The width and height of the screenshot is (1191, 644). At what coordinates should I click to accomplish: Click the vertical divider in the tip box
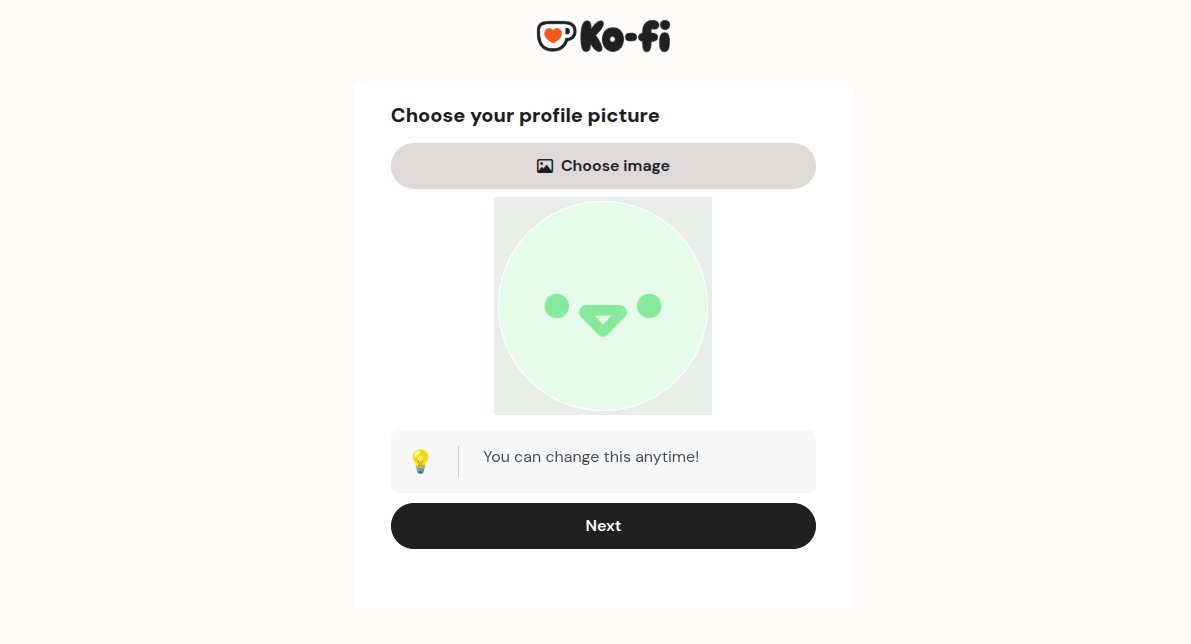pyautogui.click(x=458, y=461)
